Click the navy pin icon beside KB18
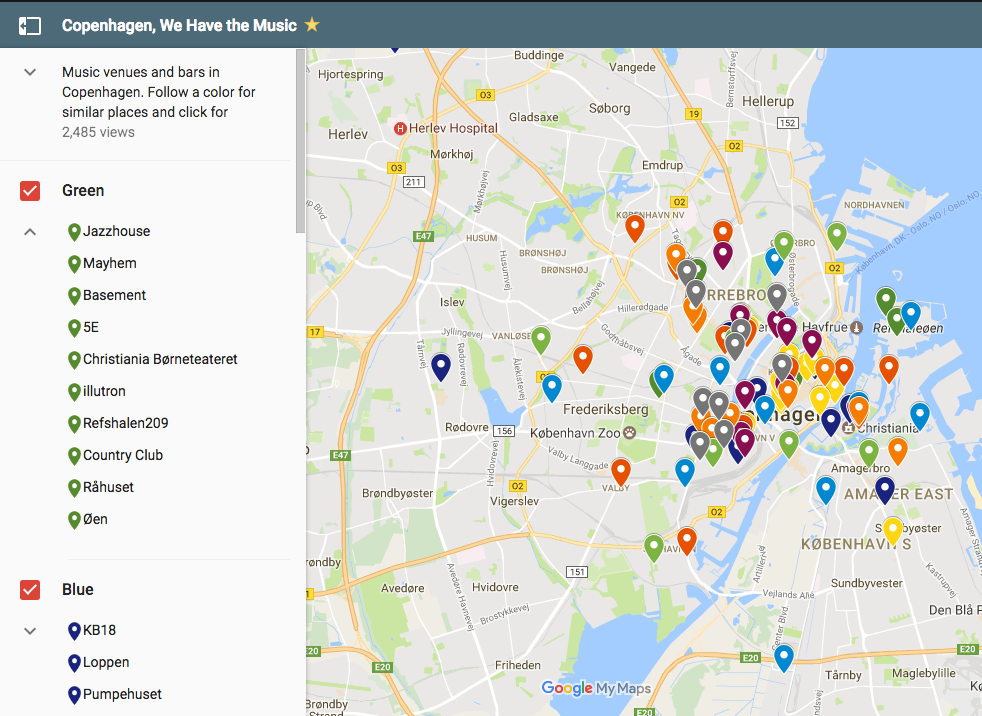Screen dimensions: 982x716 pyautogui.click(x=74, y=631)
